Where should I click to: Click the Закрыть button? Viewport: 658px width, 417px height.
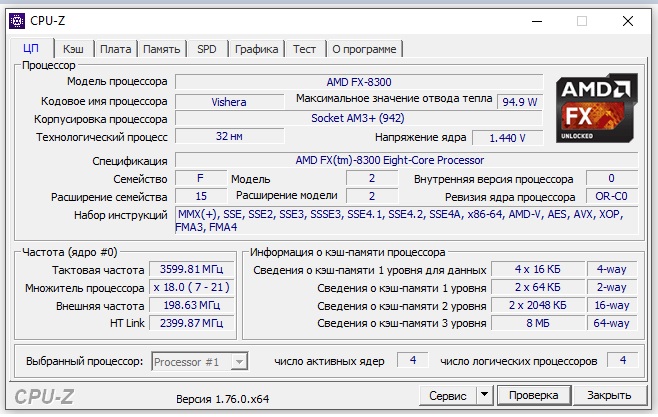click(x=609, y=395)
